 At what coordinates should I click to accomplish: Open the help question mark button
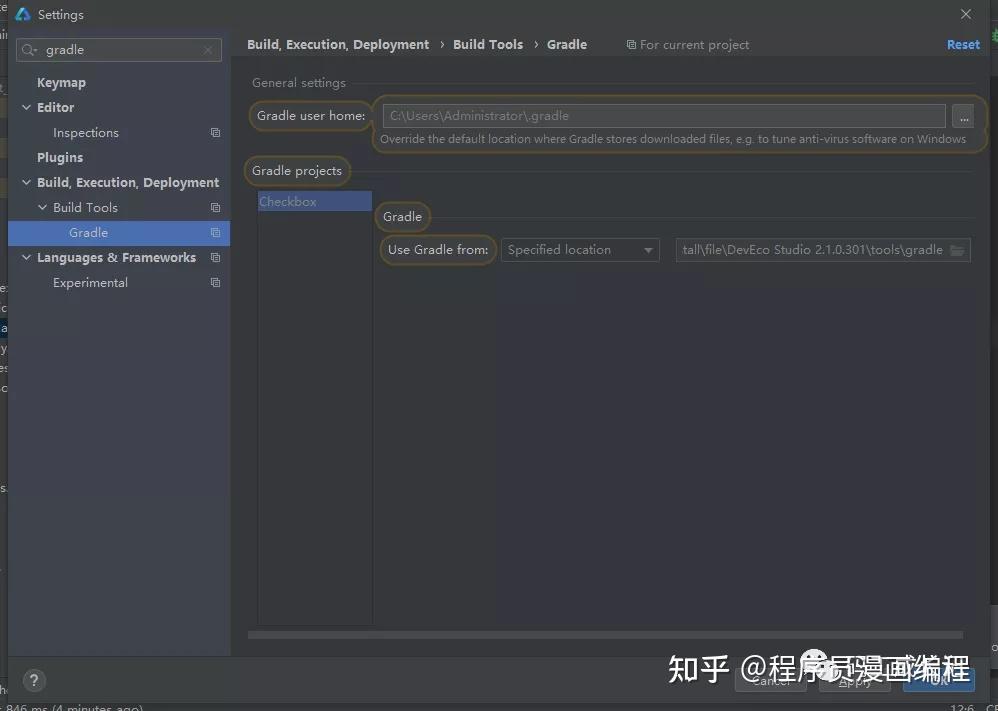(x=34, y=680)
